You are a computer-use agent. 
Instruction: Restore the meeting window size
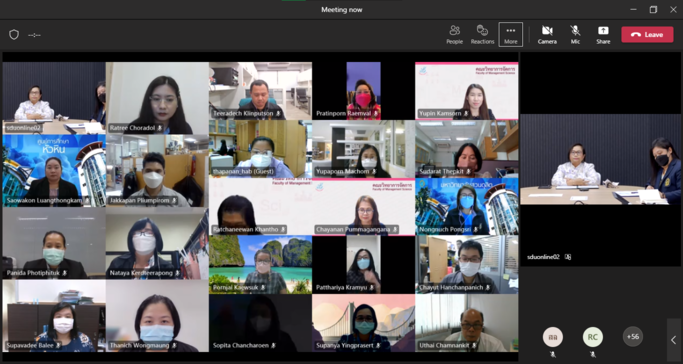click(x=653, y=10)
